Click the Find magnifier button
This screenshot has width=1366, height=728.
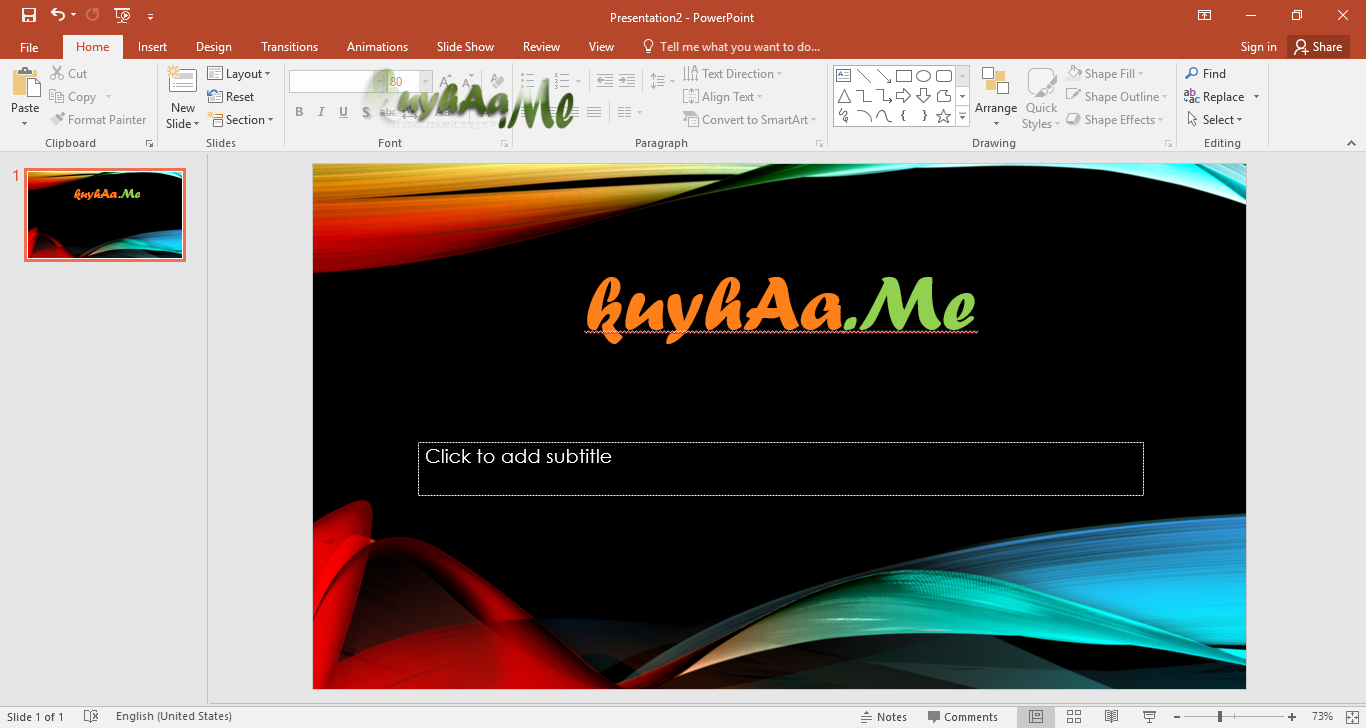pyautogui.click(x=1205, y=73)
